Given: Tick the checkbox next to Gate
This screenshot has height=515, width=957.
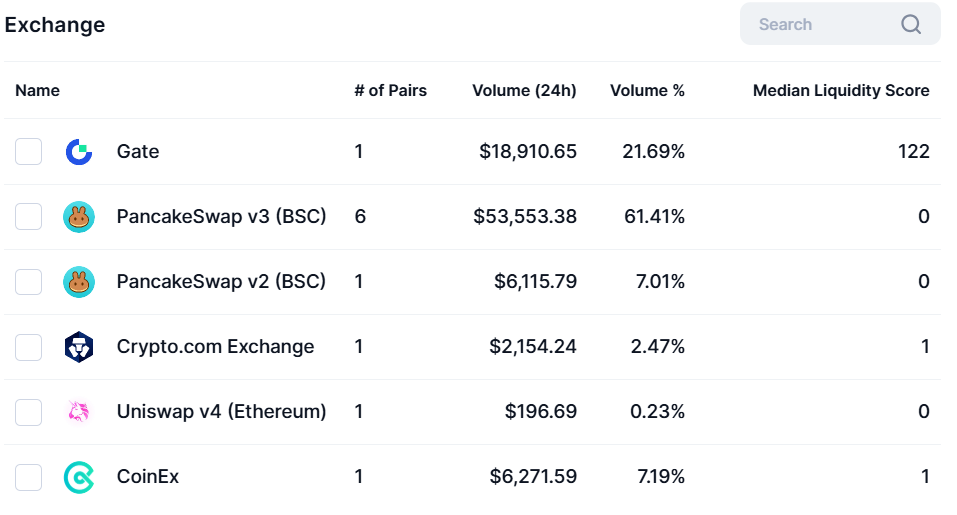Looking at the screenshot, I should pyautogui.click(x=29, y=152).
